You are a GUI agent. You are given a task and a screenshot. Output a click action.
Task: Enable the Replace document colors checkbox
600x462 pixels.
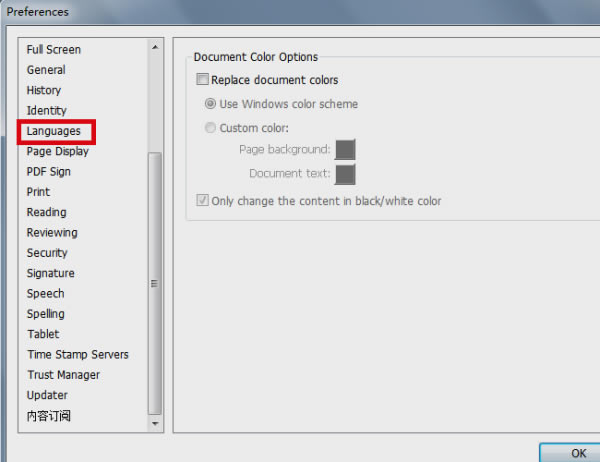pyautogui.click(x=202, y=79)
